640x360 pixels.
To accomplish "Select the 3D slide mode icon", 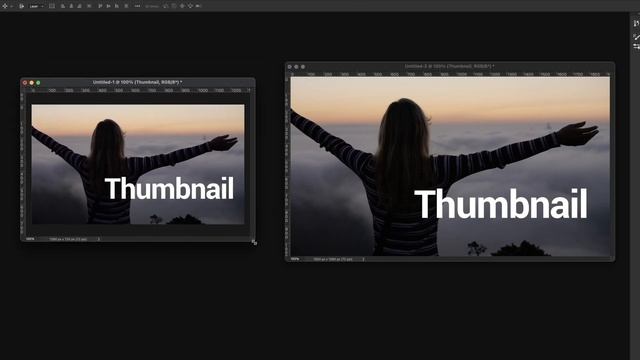I will coord(190,6).
